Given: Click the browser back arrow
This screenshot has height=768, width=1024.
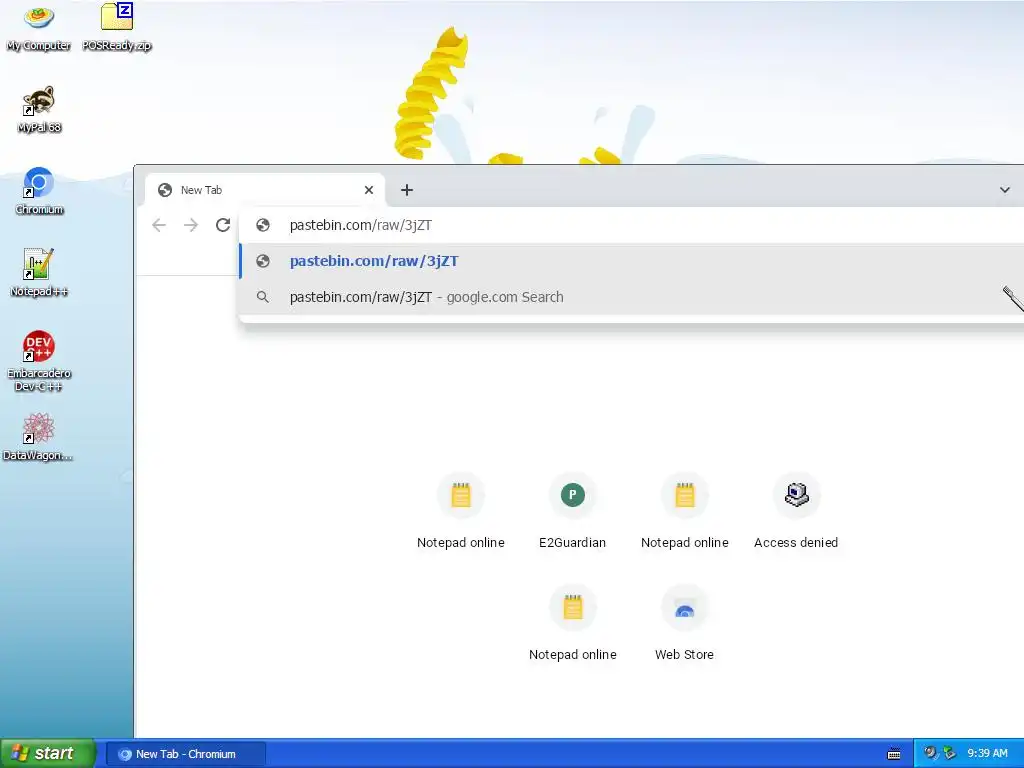Looking at the screenshot, I should (159, 225).
